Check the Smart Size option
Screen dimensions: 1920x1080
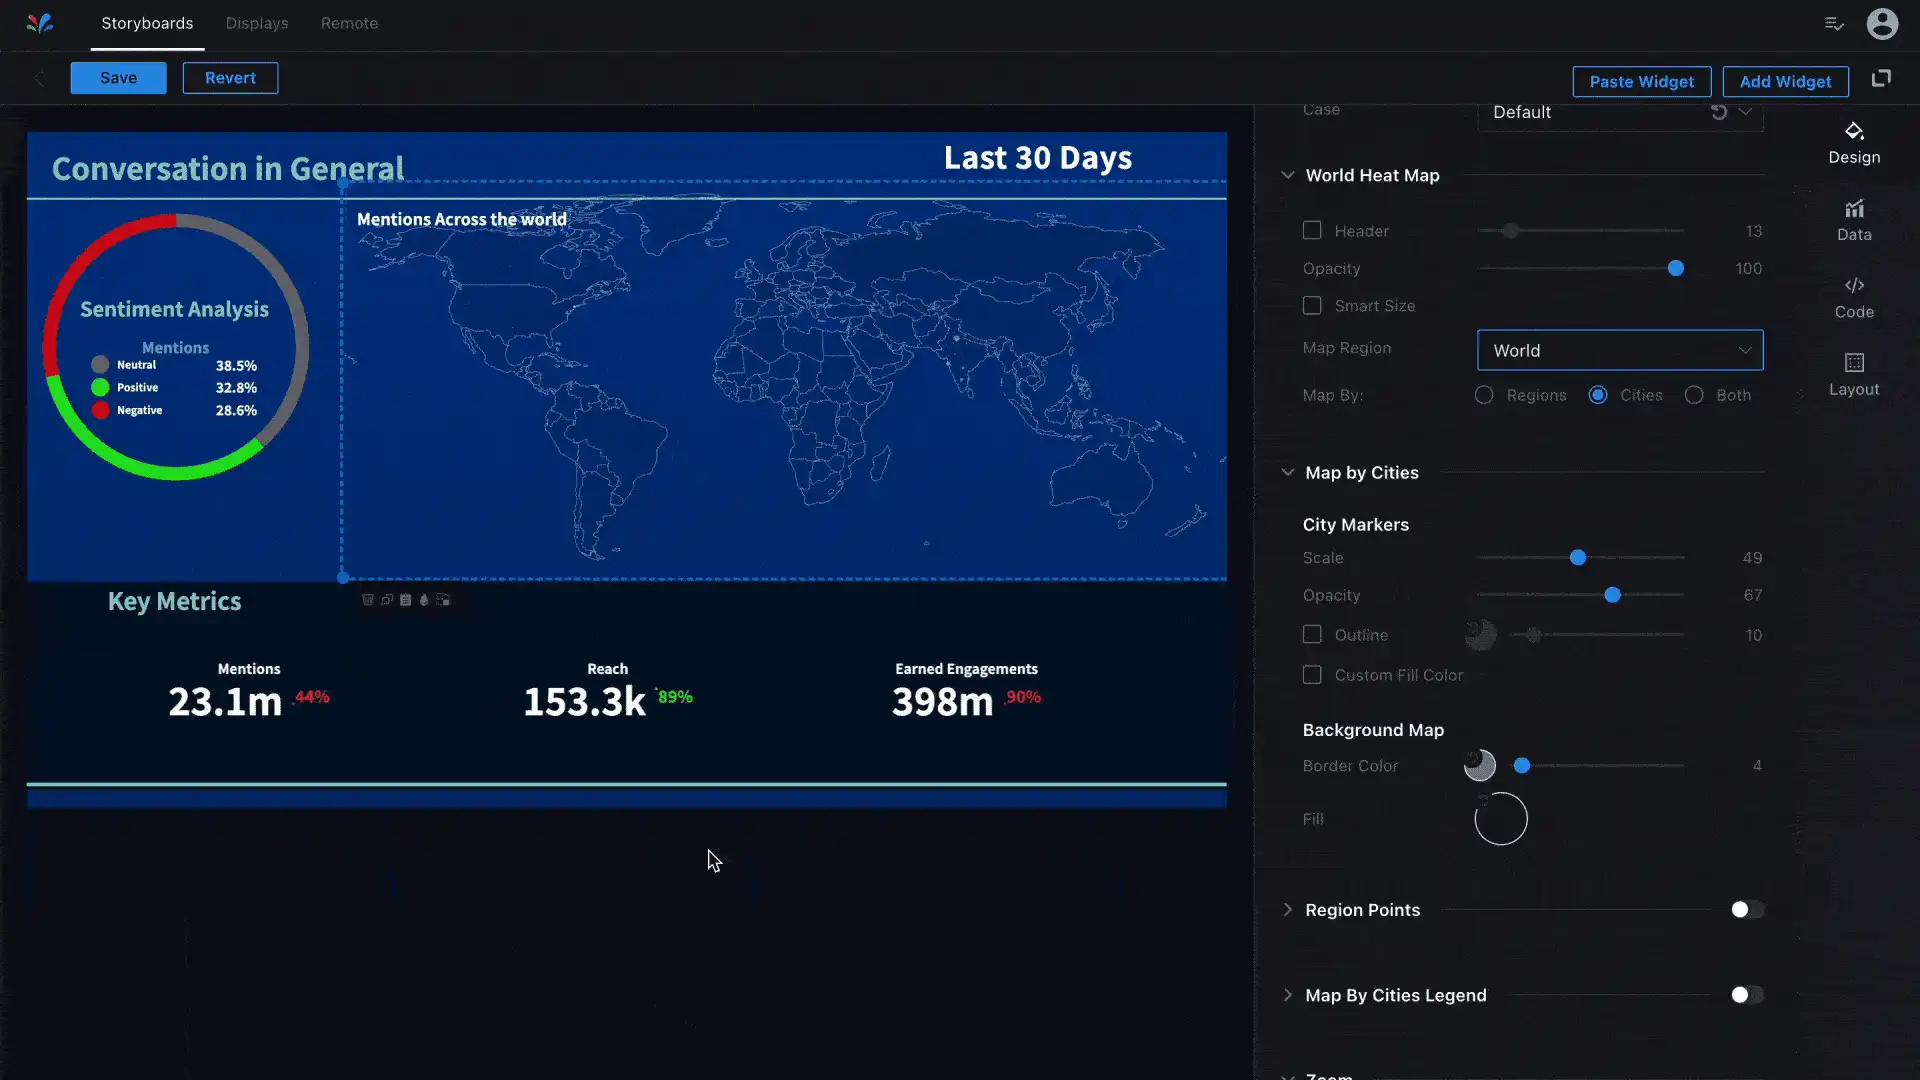(1311, 306)
